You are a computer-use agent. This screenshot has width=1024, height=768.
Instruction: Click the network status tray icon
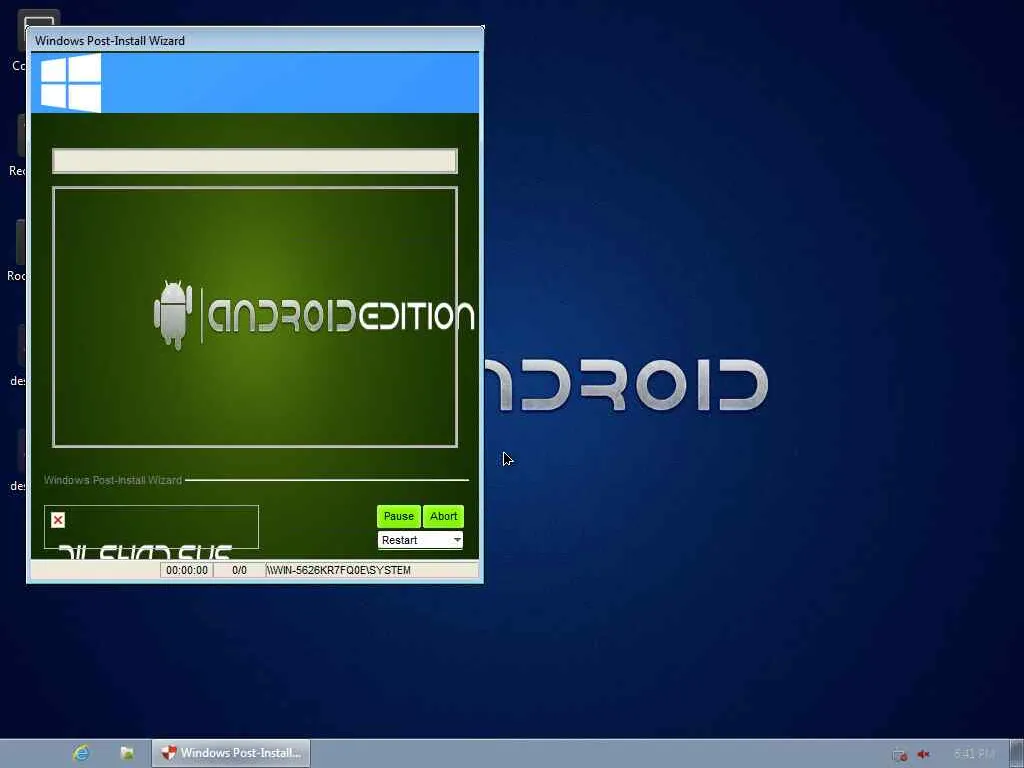tap(899, 754)
